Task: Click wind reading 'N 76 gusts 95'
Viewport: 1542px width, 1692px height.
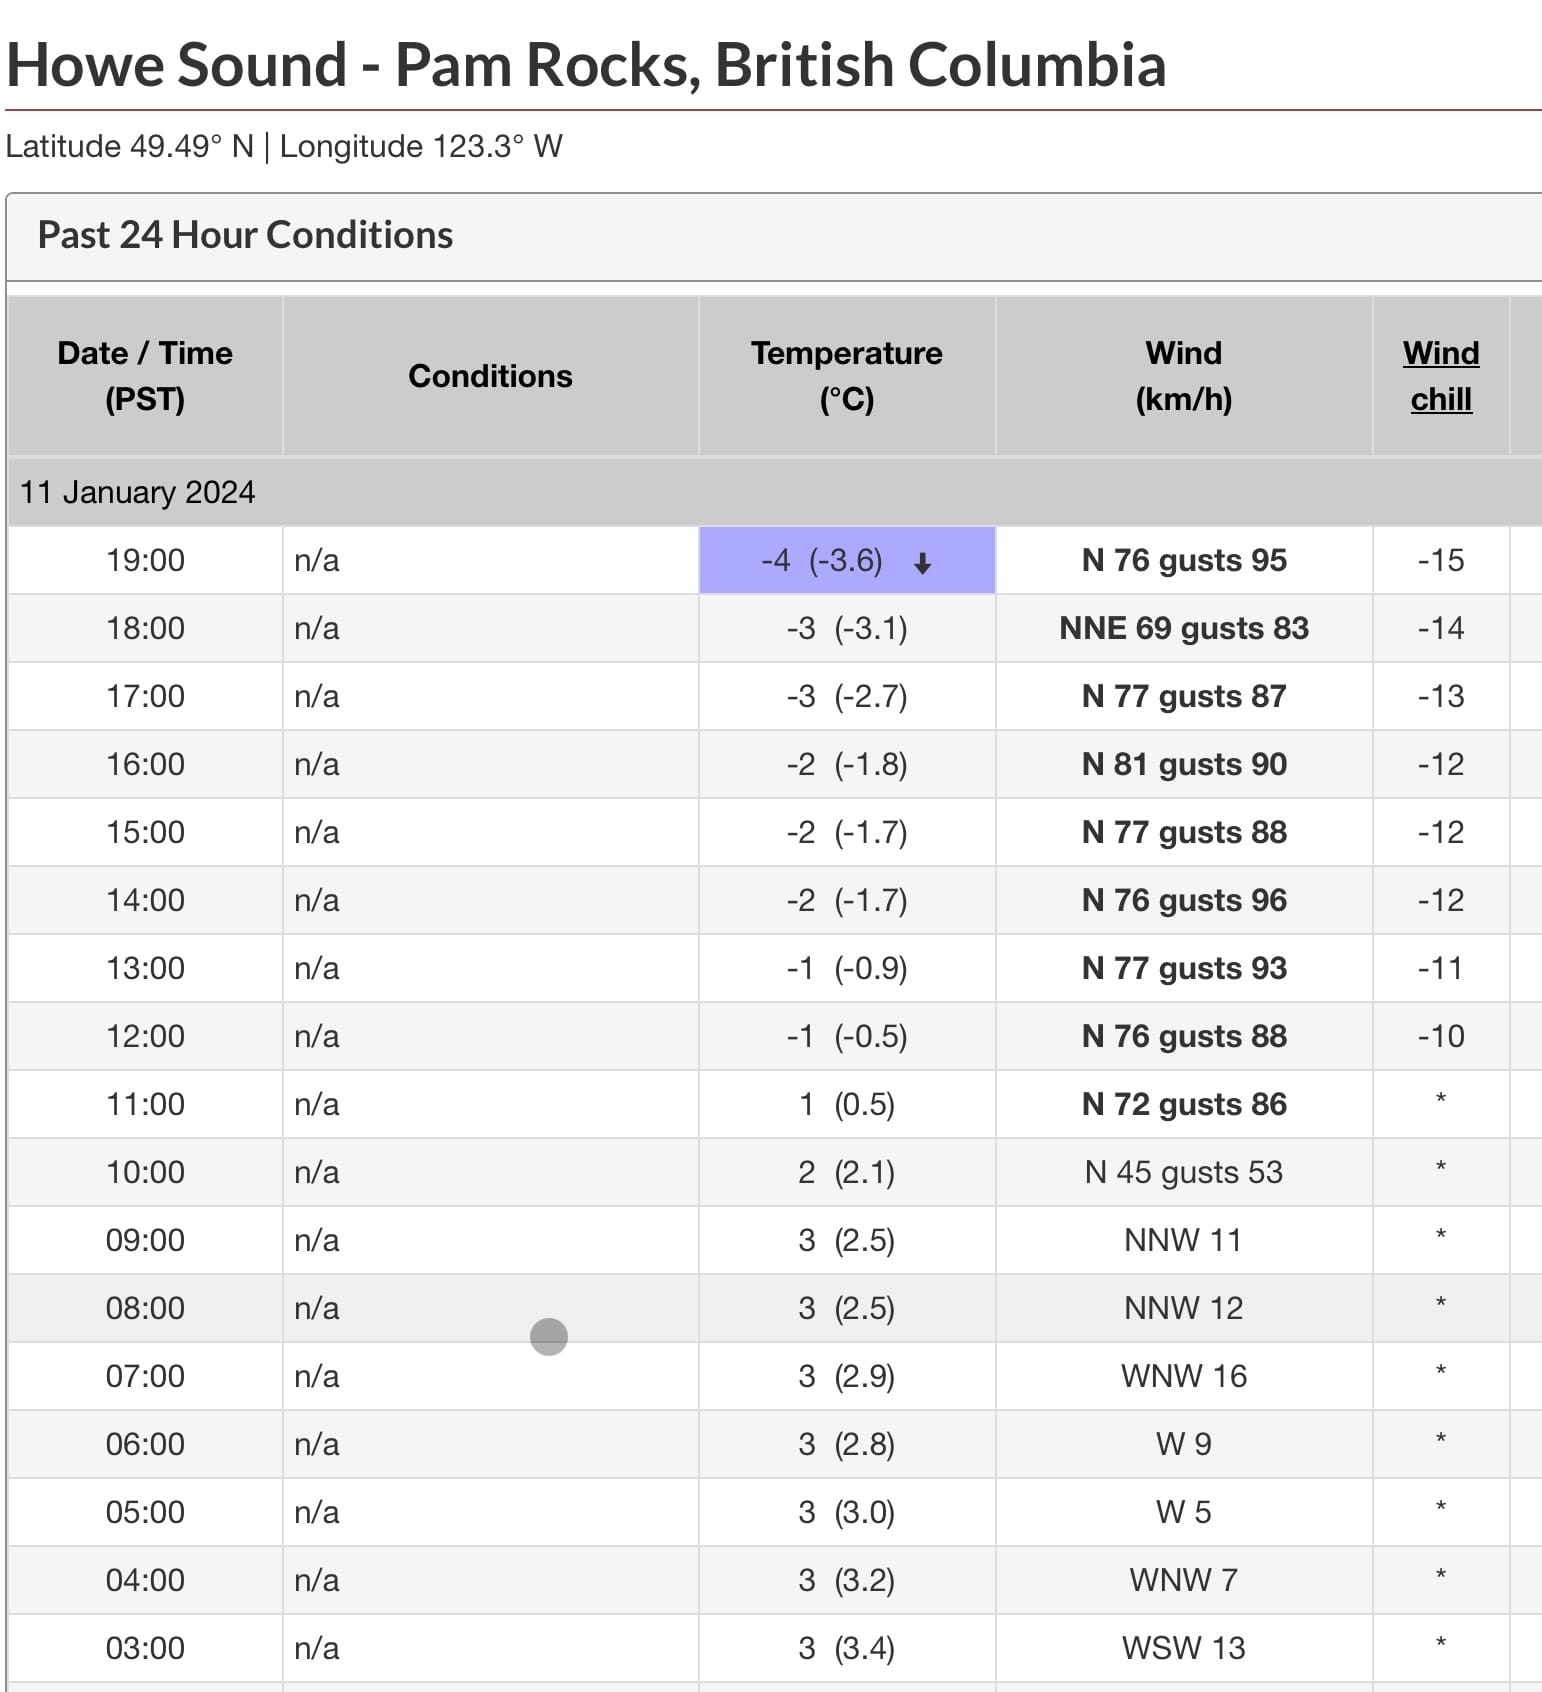Action: point(1184,560)
